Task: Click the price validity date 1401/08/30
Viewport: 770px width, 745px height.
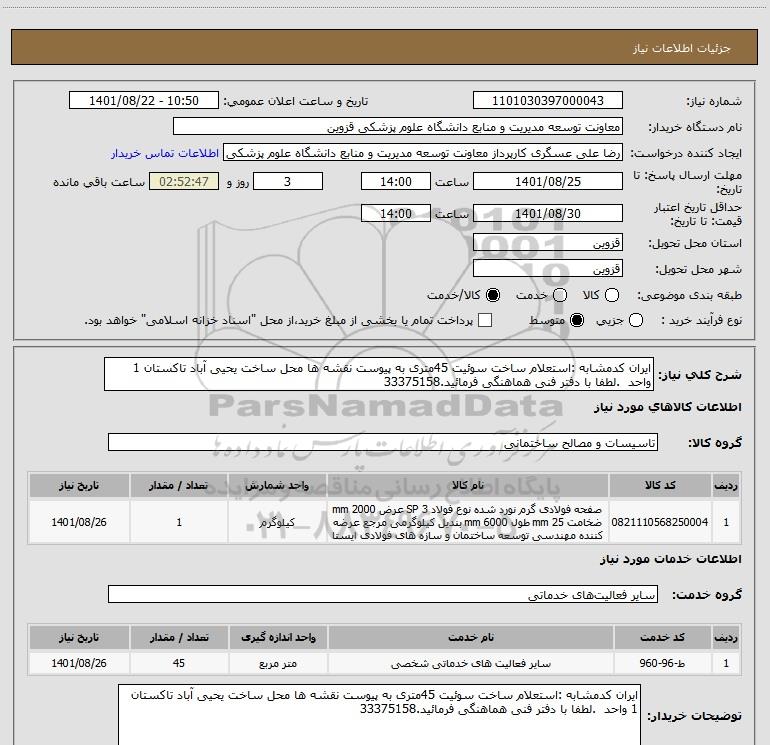Action: (x=548, y=213)
